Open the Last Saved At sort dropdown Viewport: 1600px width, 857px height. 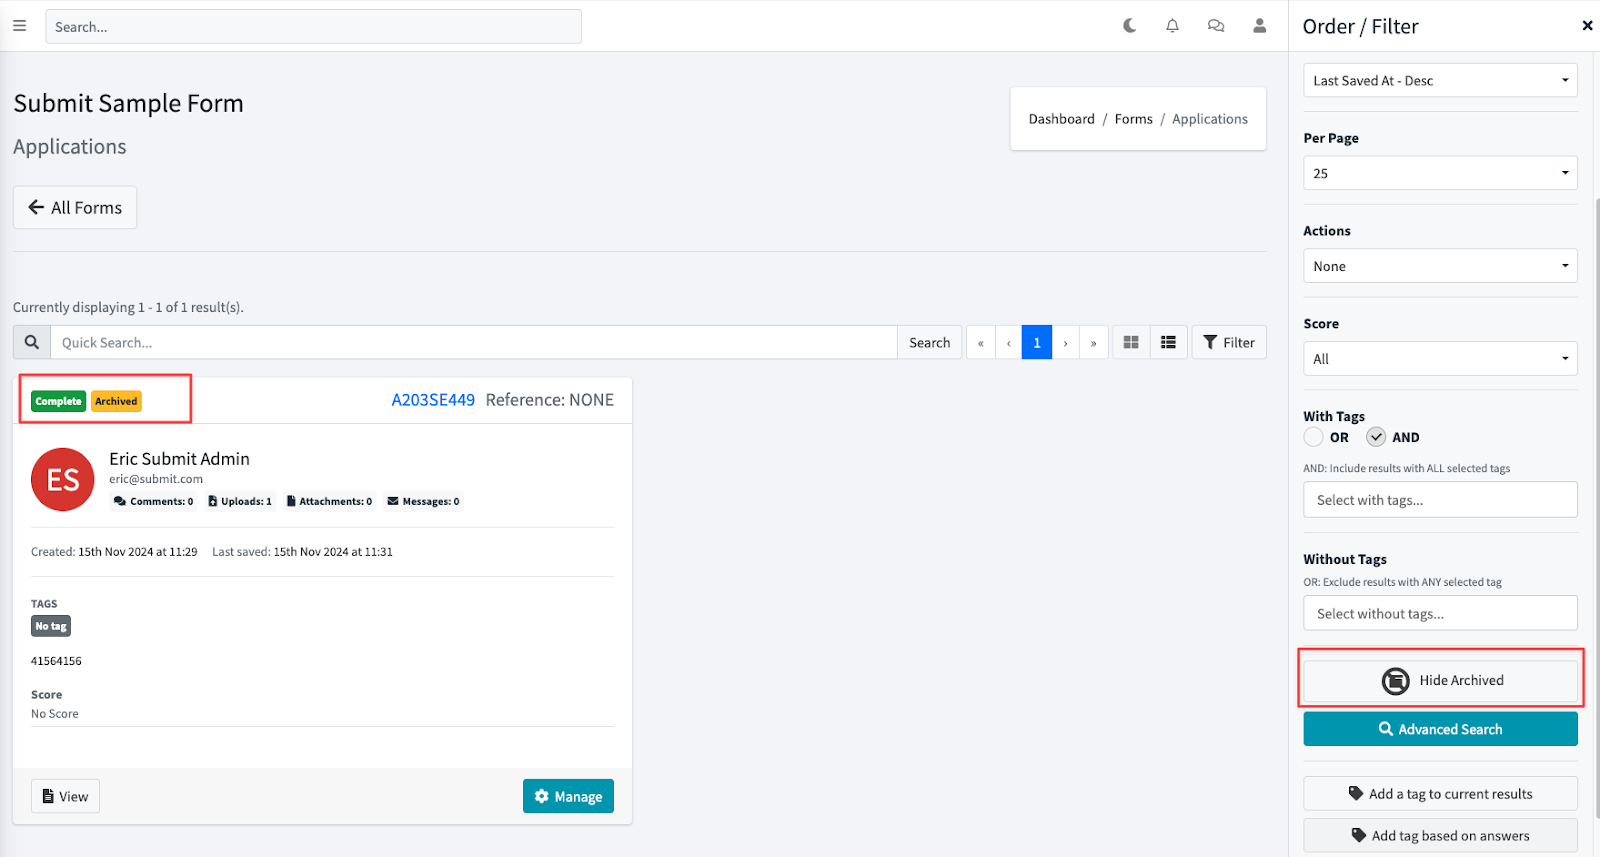pyautogui.click(x=1440, y=80)
